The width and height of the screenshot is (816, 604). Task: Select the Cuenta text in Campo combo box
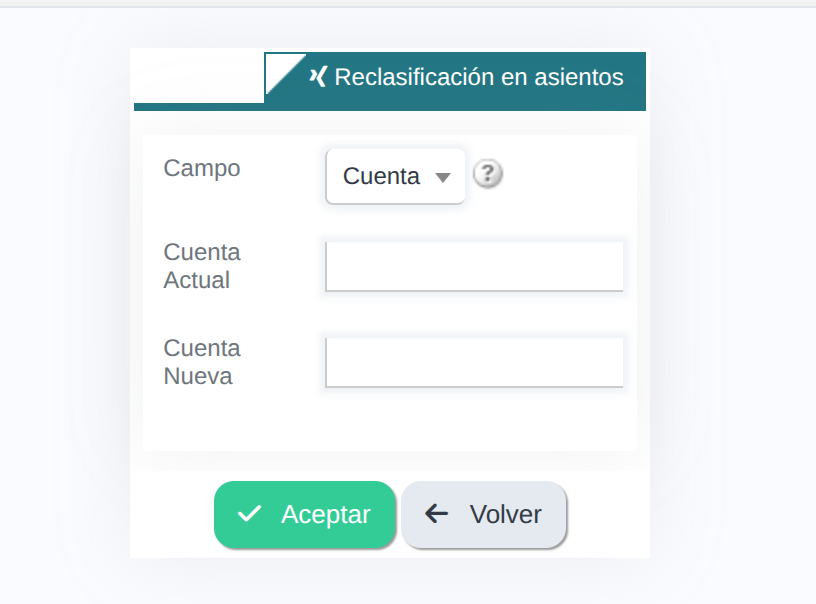381,176
